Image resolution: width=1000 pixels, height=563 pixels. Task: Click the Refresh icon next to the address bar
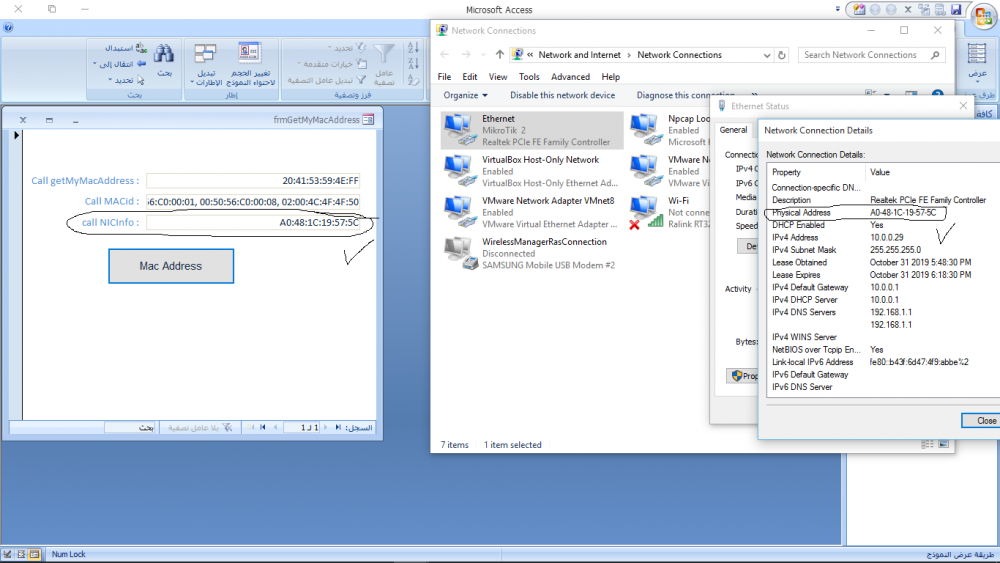coord(782,55)
